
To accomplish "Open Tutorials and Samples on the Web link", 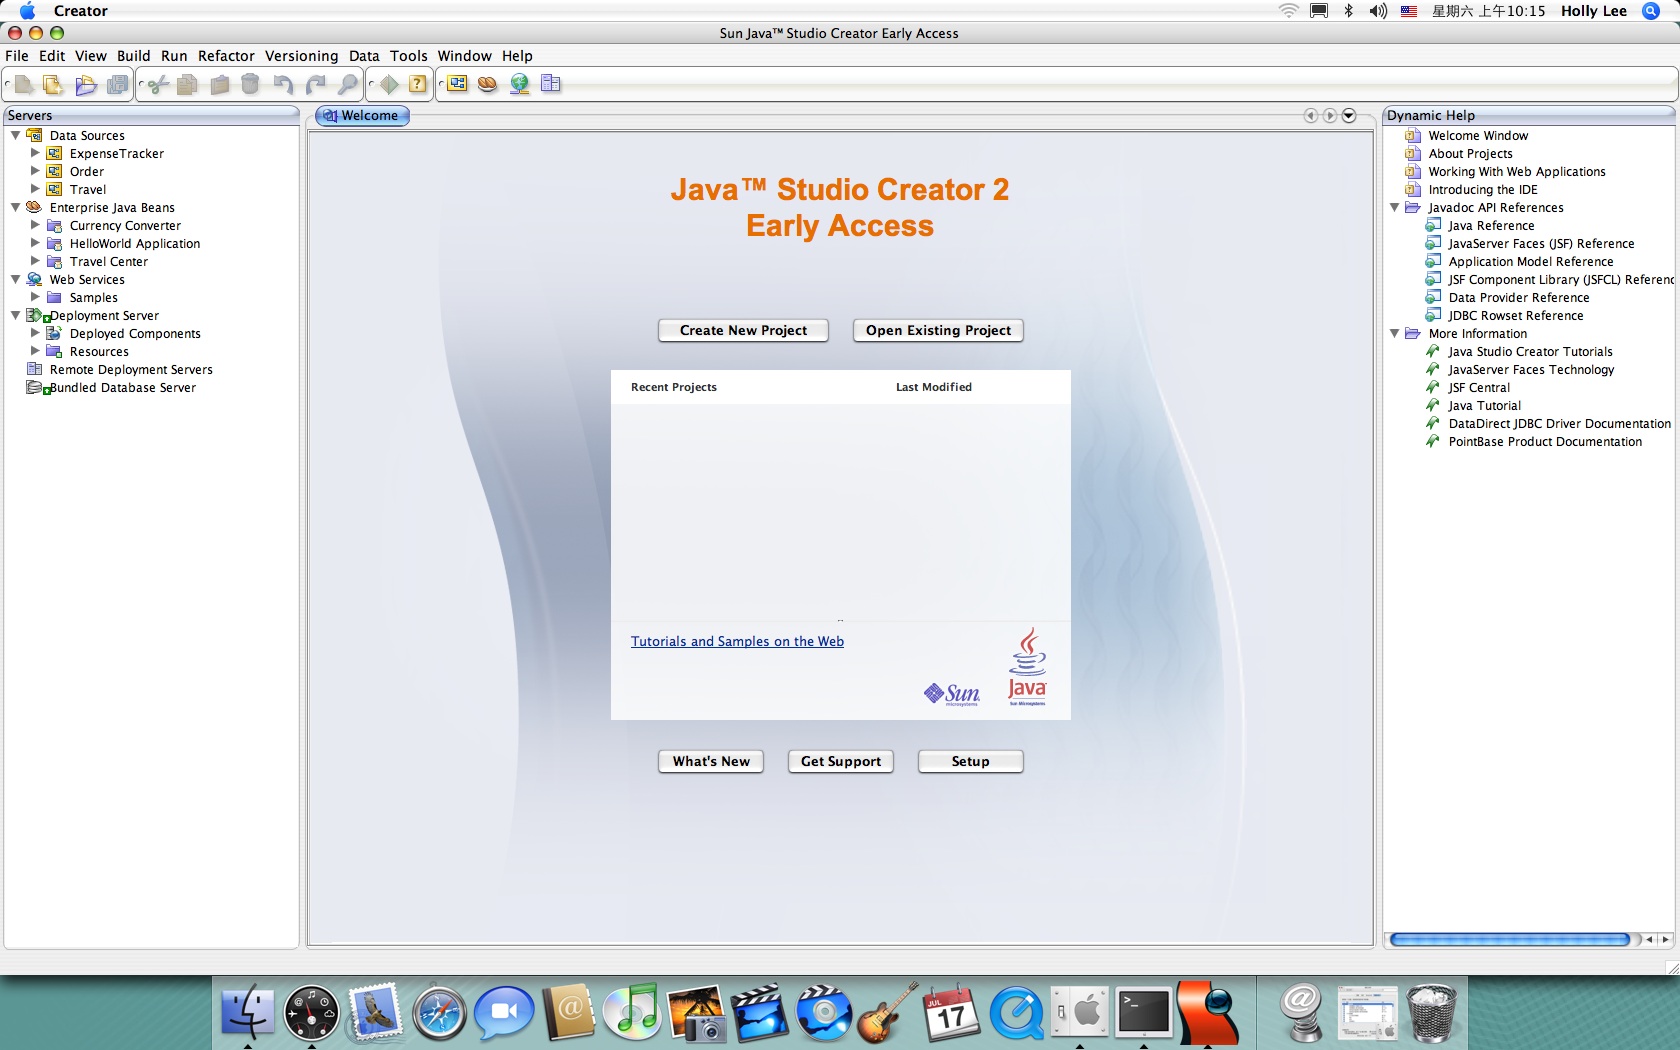I will [x=737, y=642].
